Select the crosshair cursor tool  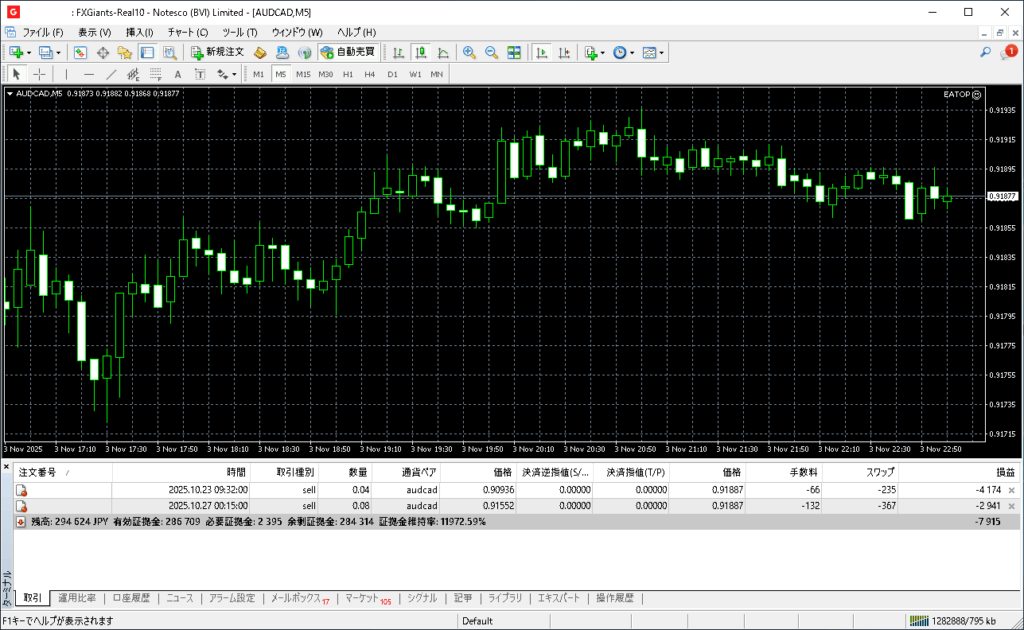[x=39, y=74]
